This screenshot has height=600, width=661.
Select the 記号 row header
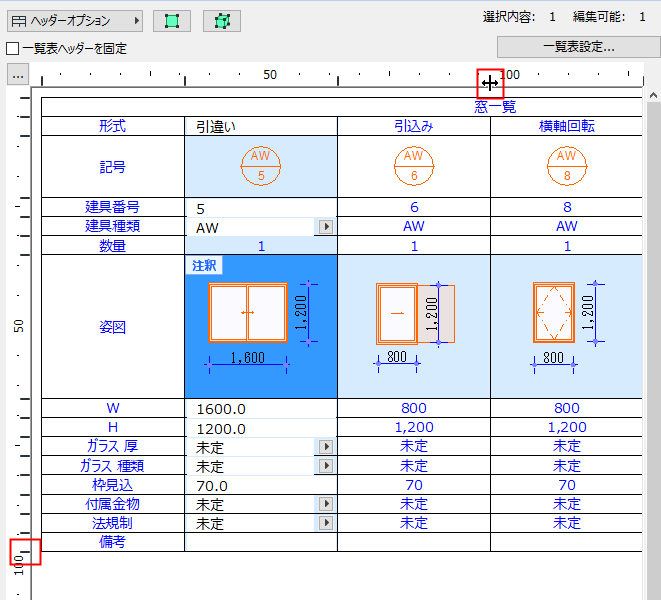(113, 167)
